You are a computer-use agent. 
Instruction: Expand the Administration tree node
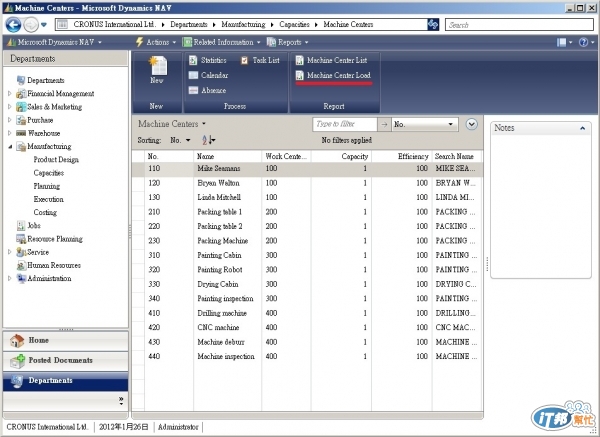pos(10,278)
